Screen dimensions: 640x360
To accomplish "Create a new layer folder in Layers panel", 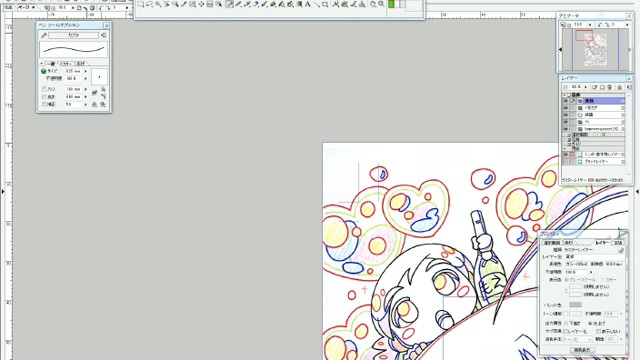I will click(x=602, y=87).
